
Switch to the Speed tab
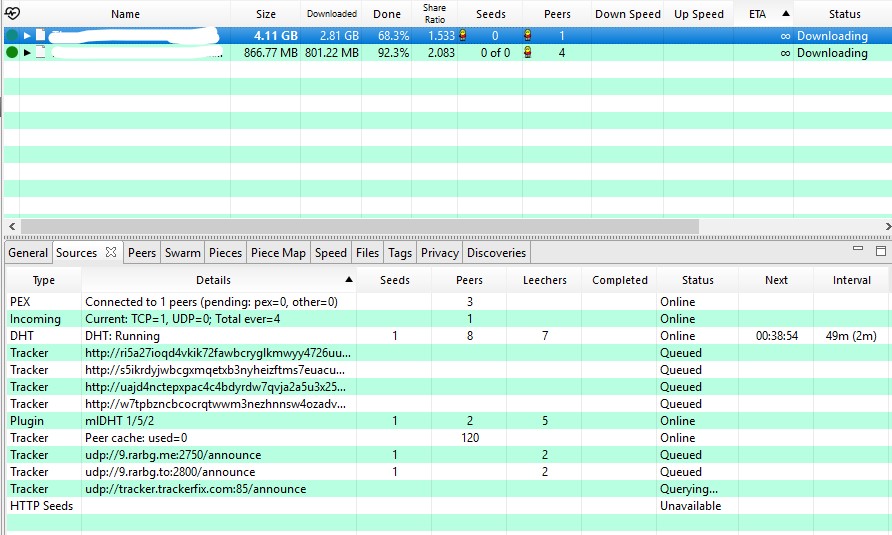click(x=331, y=253)
